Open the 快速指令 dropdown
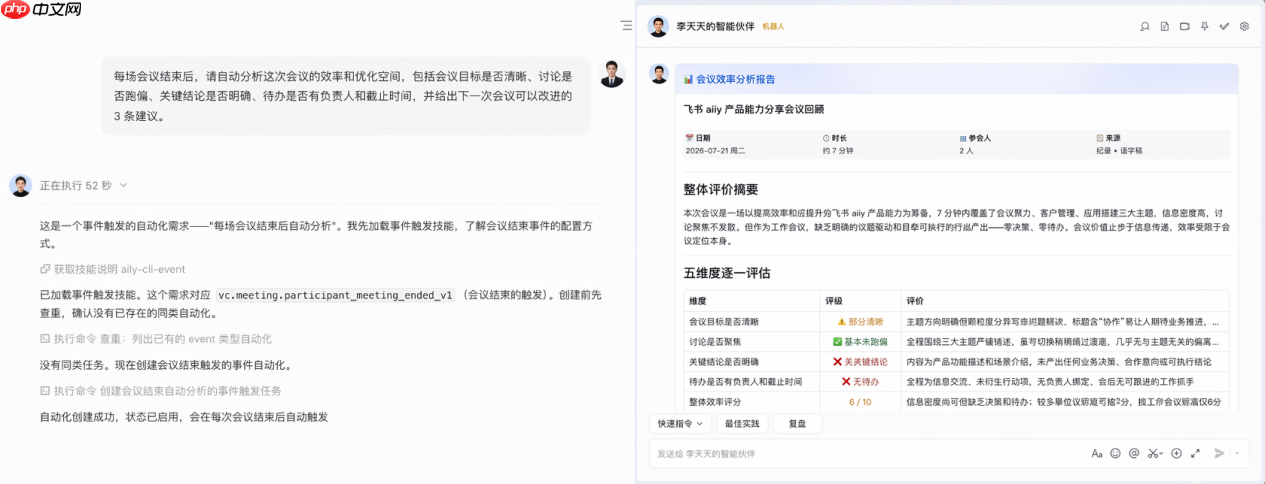 point(680,423)
